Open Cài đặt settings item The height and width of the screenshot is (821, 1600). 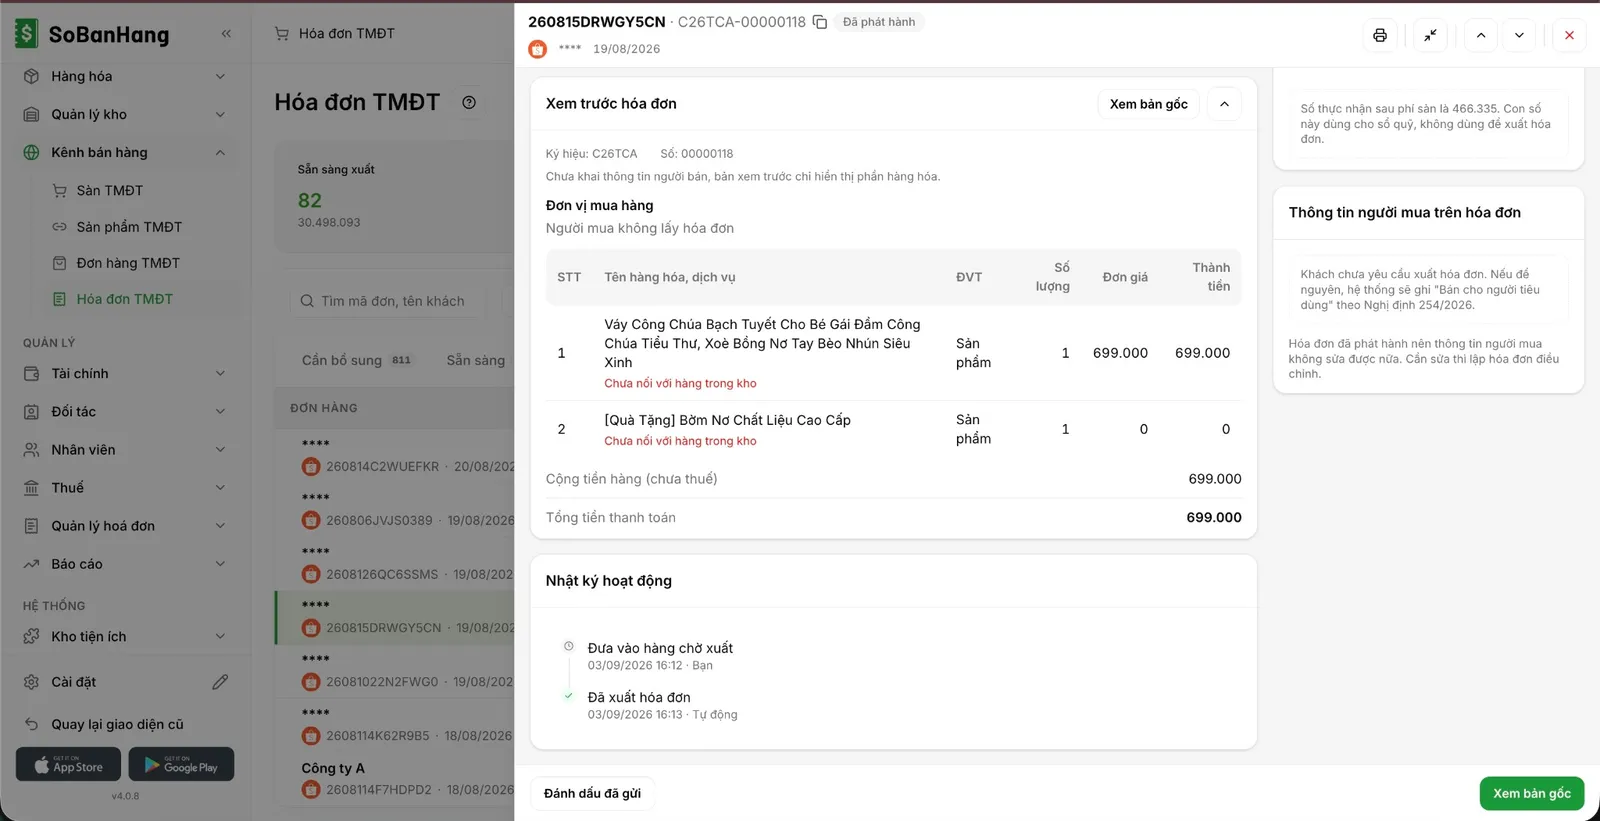point(74,682)
